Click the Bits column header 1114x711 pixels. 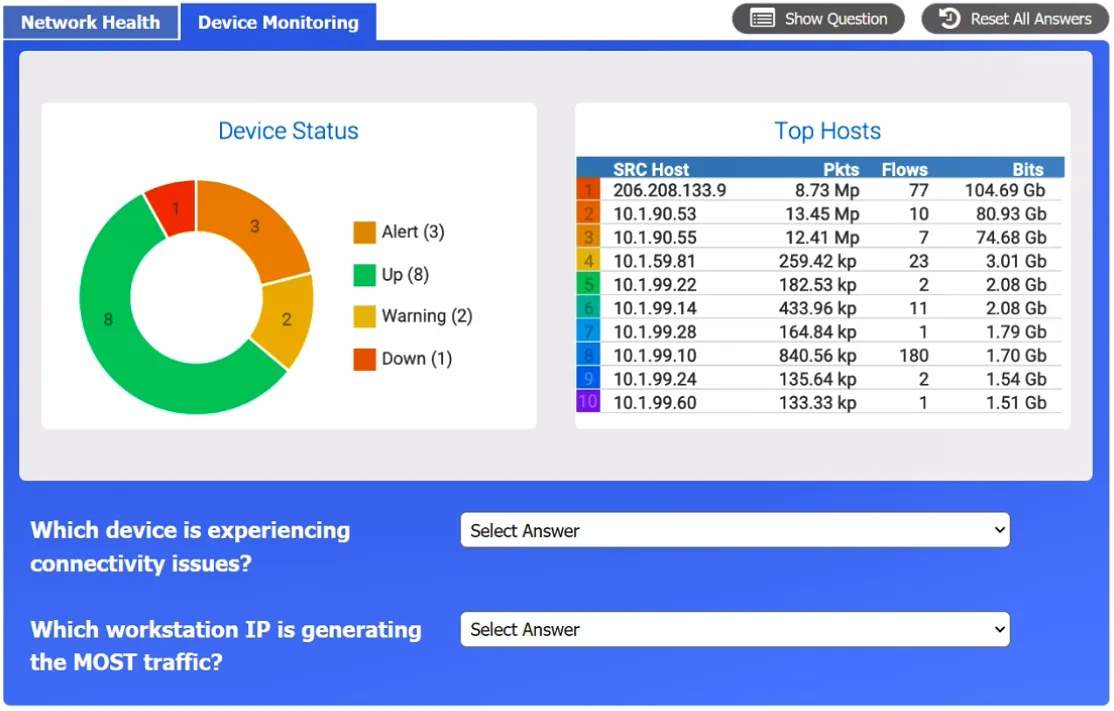click(x=1028, y=169)
